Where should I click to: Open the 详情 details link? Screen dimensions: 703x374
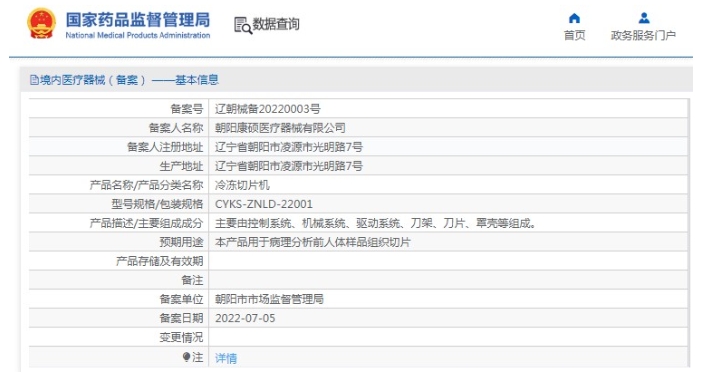[x=226, y=358]
